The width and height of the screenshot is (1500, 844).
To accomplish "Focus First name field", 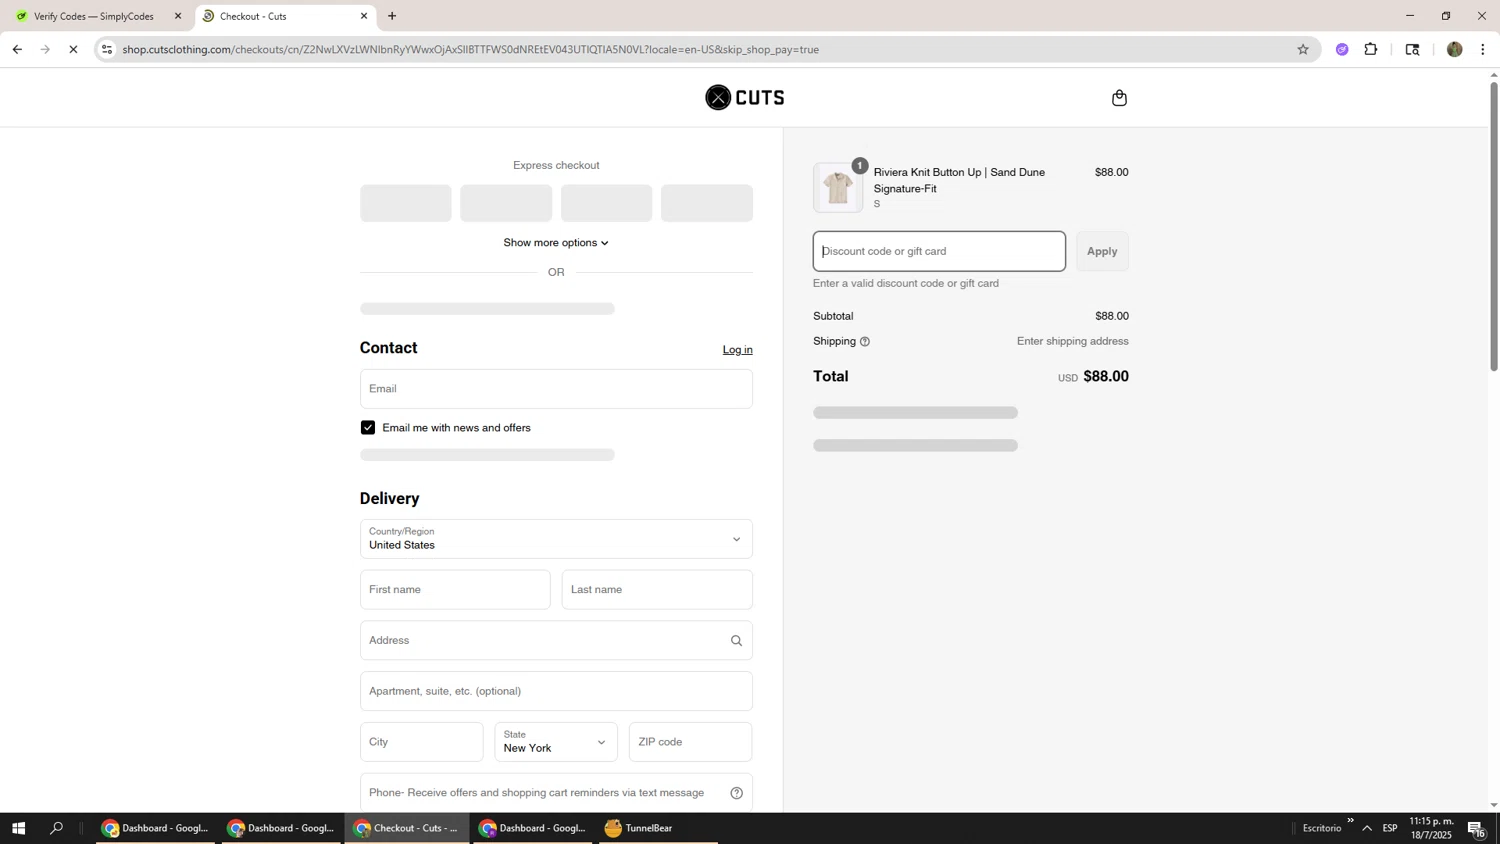I will pos(455,590).
